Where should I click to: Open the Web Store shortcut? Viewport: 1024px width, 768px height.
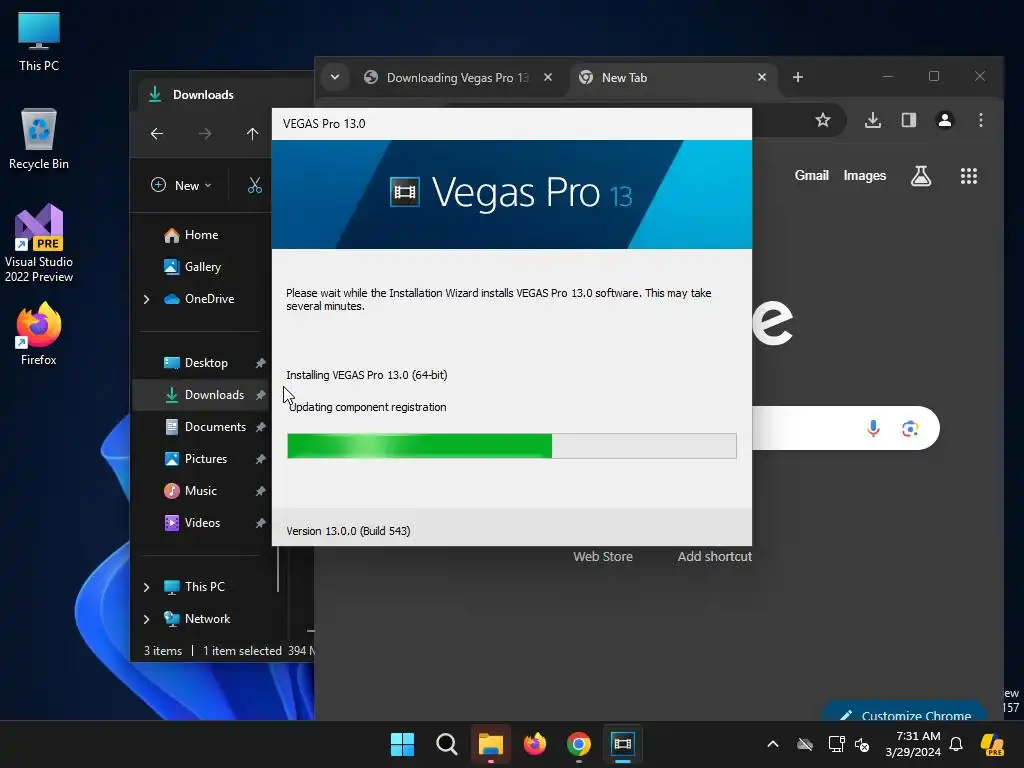pos(603,557)
